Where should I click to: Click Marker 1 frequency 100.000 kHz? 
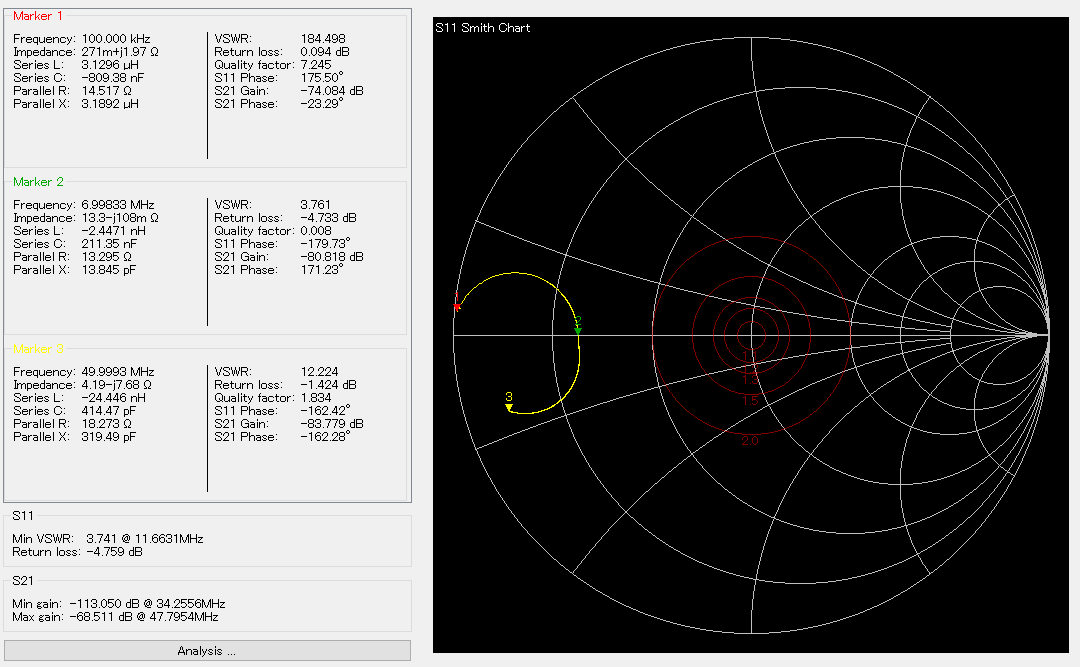pyautogui.click(x=116, y=39)
